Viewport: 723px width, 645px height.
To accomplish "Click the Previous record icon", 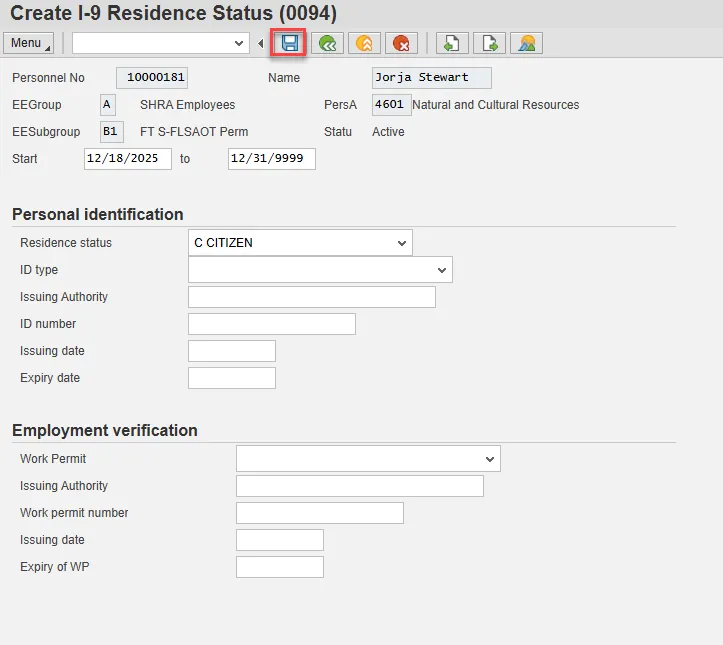I will point(452,43).
